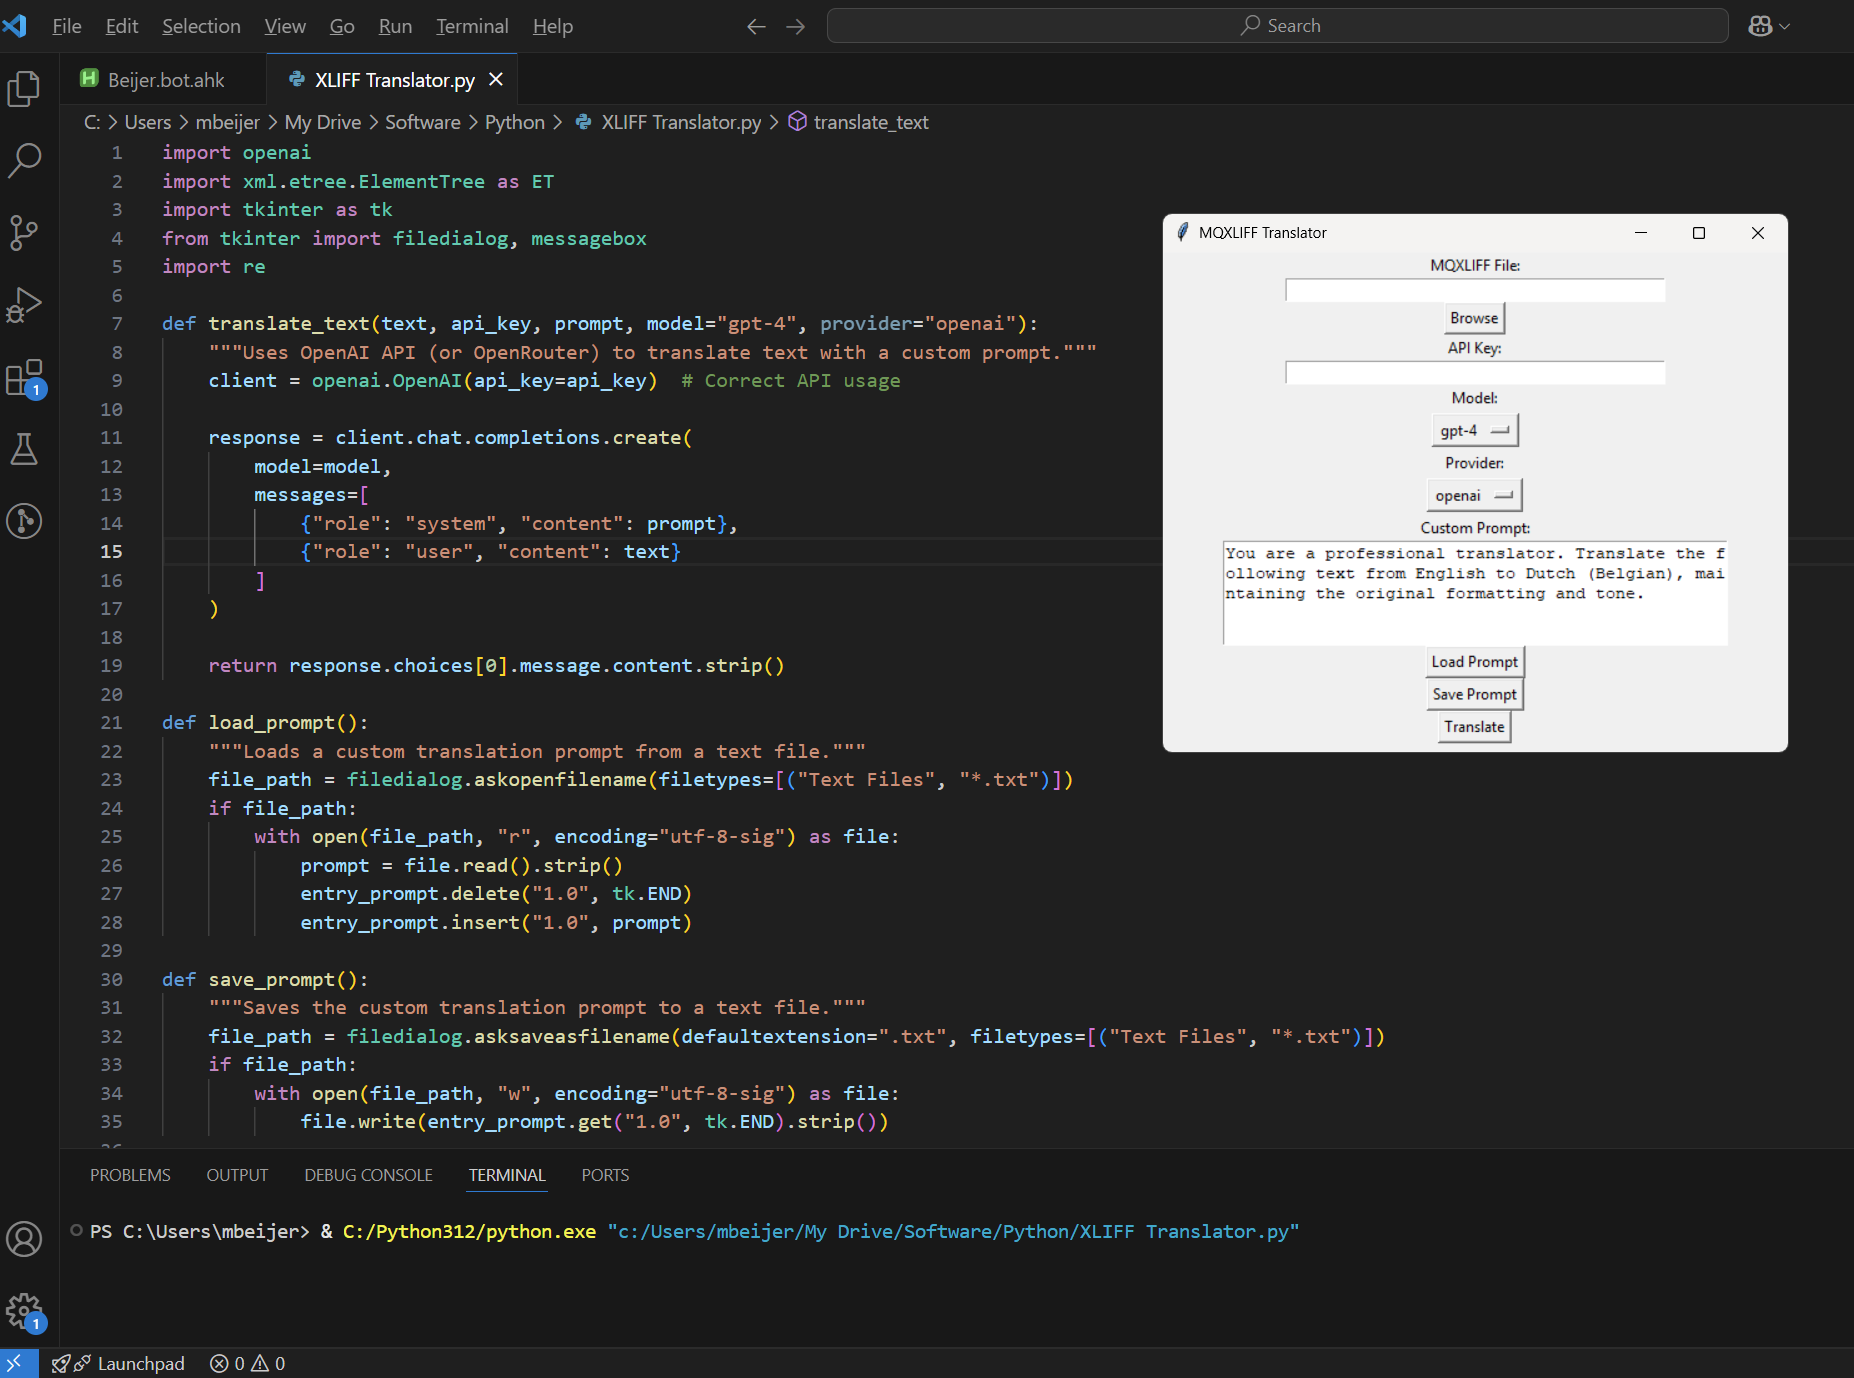Click the Accounts icon in activity bar
The image size is (1854, 1378).
[24, 1239]
